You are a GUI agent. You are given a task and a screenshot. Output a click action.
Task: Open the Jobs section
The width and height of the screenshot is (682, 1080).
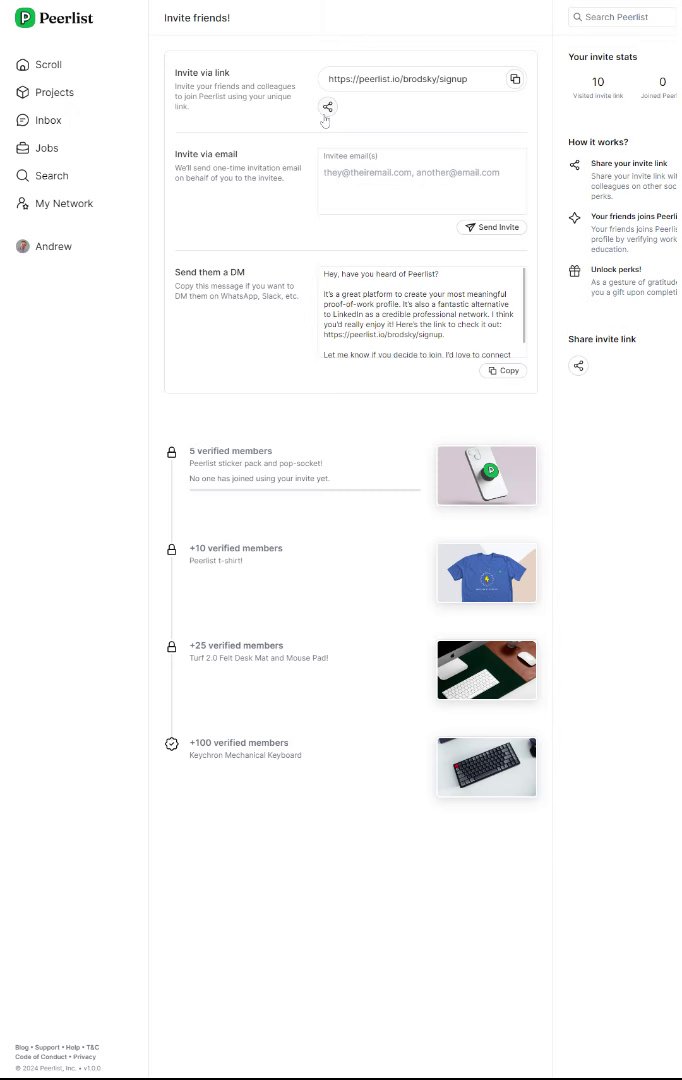pyautogui.click(x=37, y=148)
